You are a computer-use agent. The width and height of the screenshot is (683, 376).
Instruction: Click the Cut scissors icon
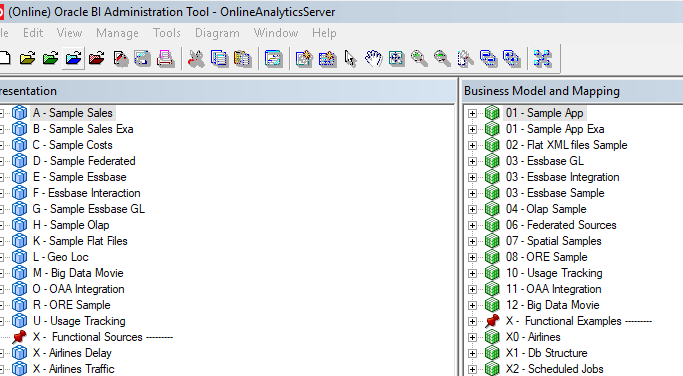[196, 58]
